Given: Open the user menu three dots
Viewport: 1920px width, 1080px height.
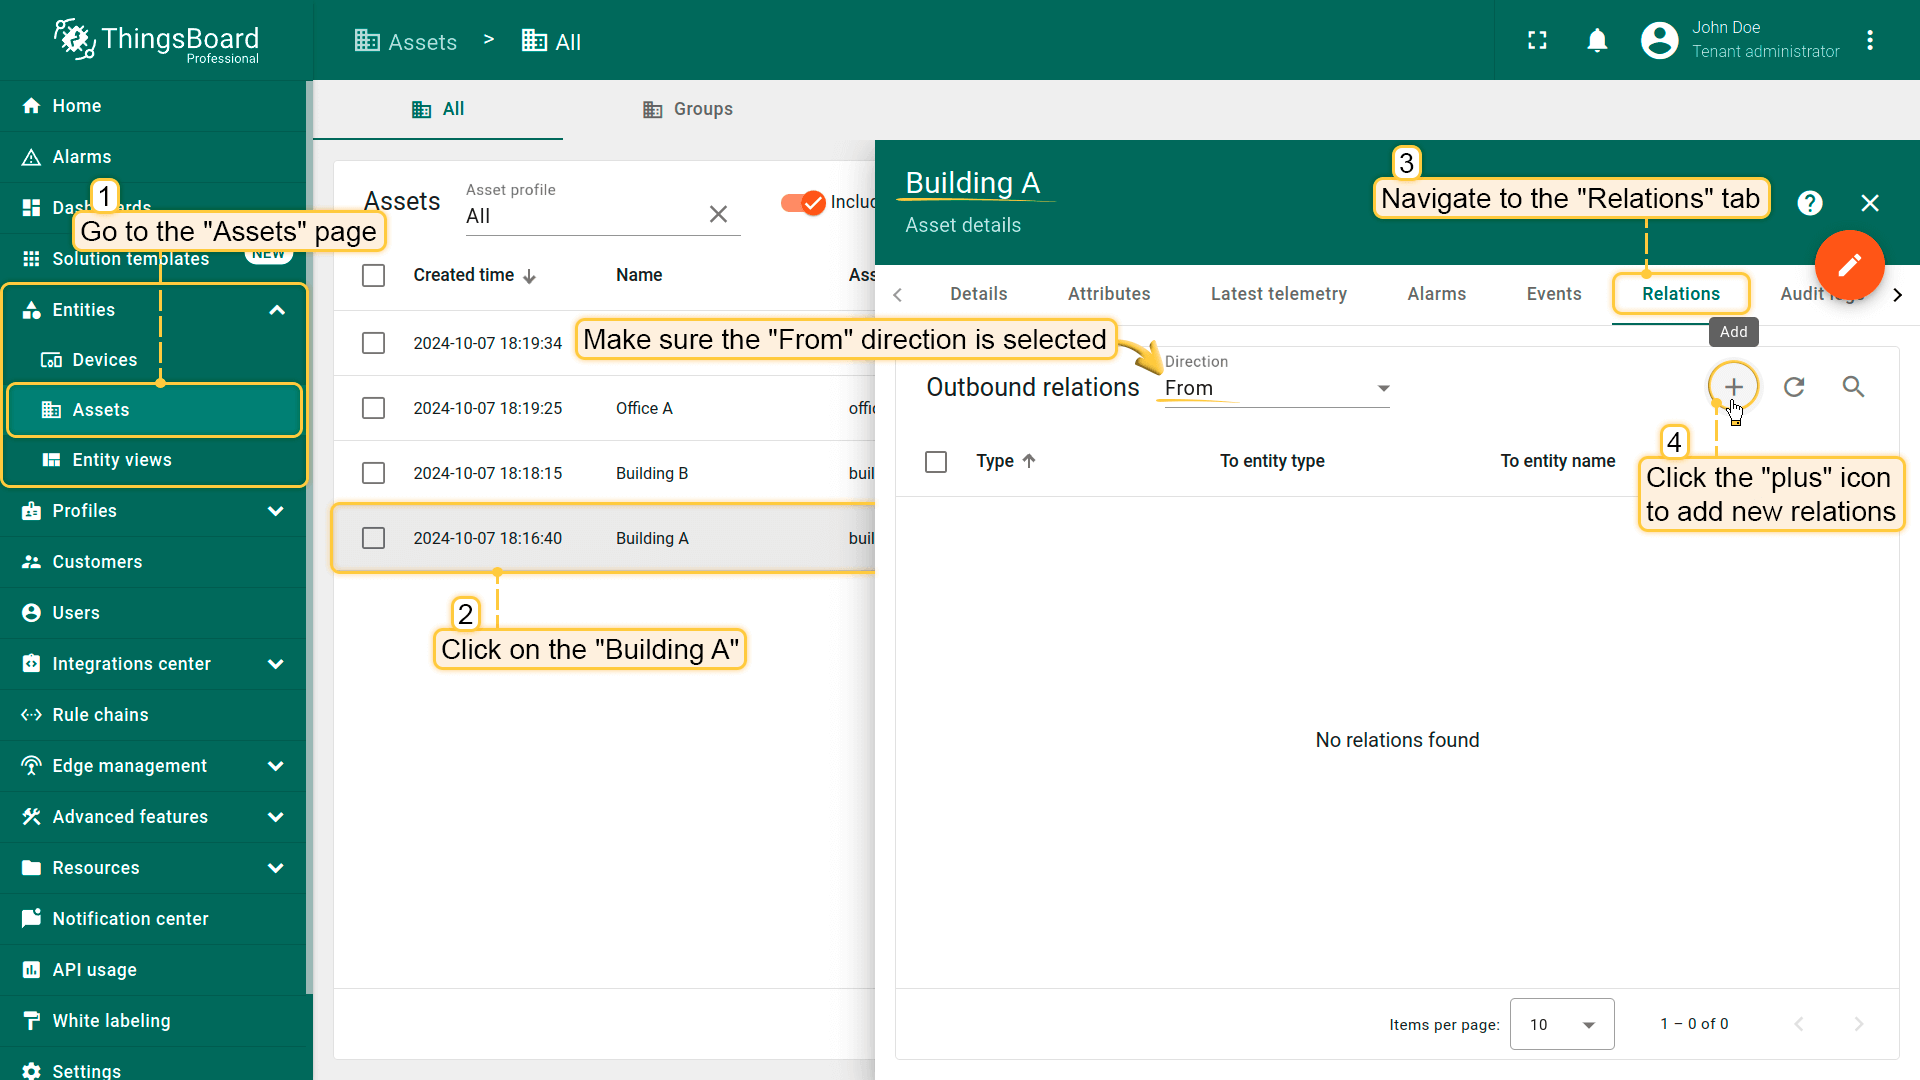Looking at the screenshot, I should [1869, 40].
